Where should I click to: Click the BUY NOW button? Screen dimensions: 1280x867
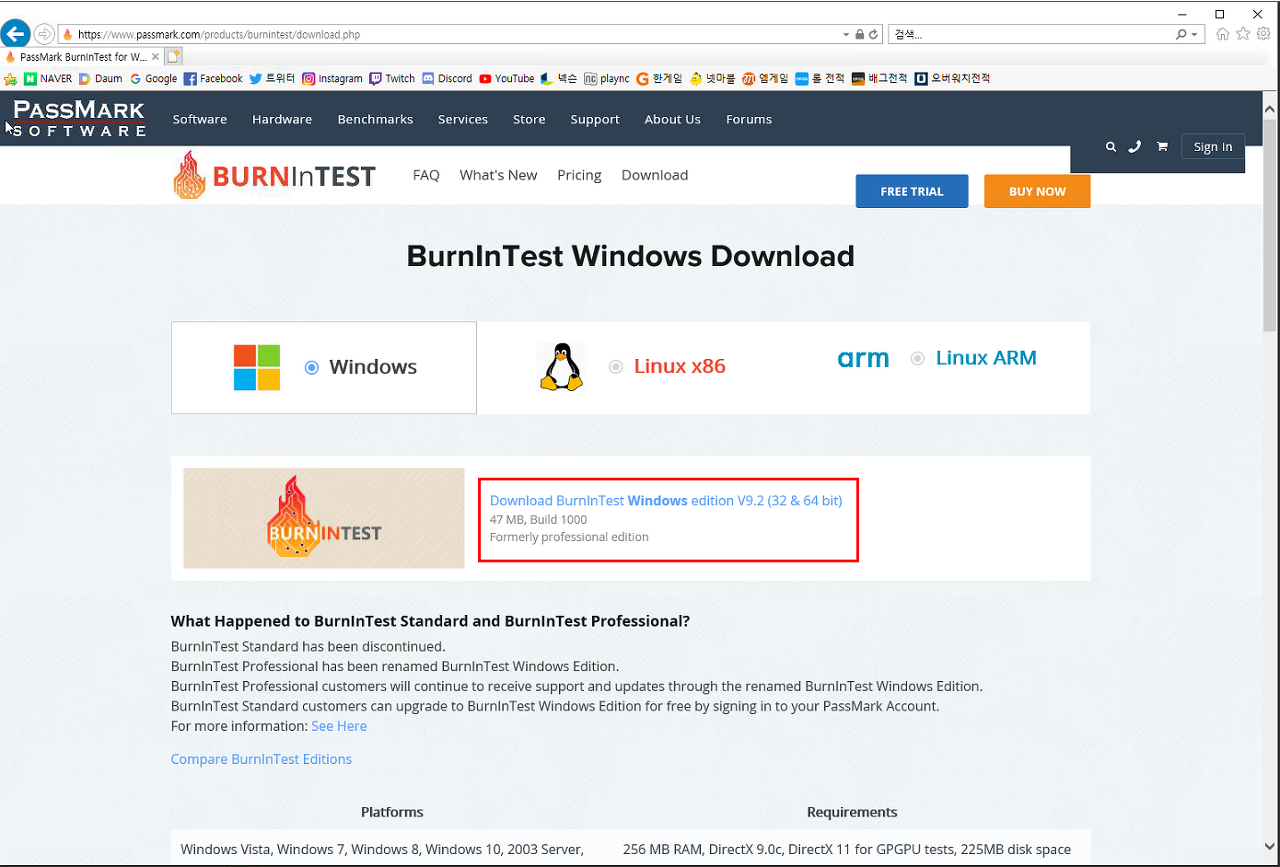click(1037, 191)
